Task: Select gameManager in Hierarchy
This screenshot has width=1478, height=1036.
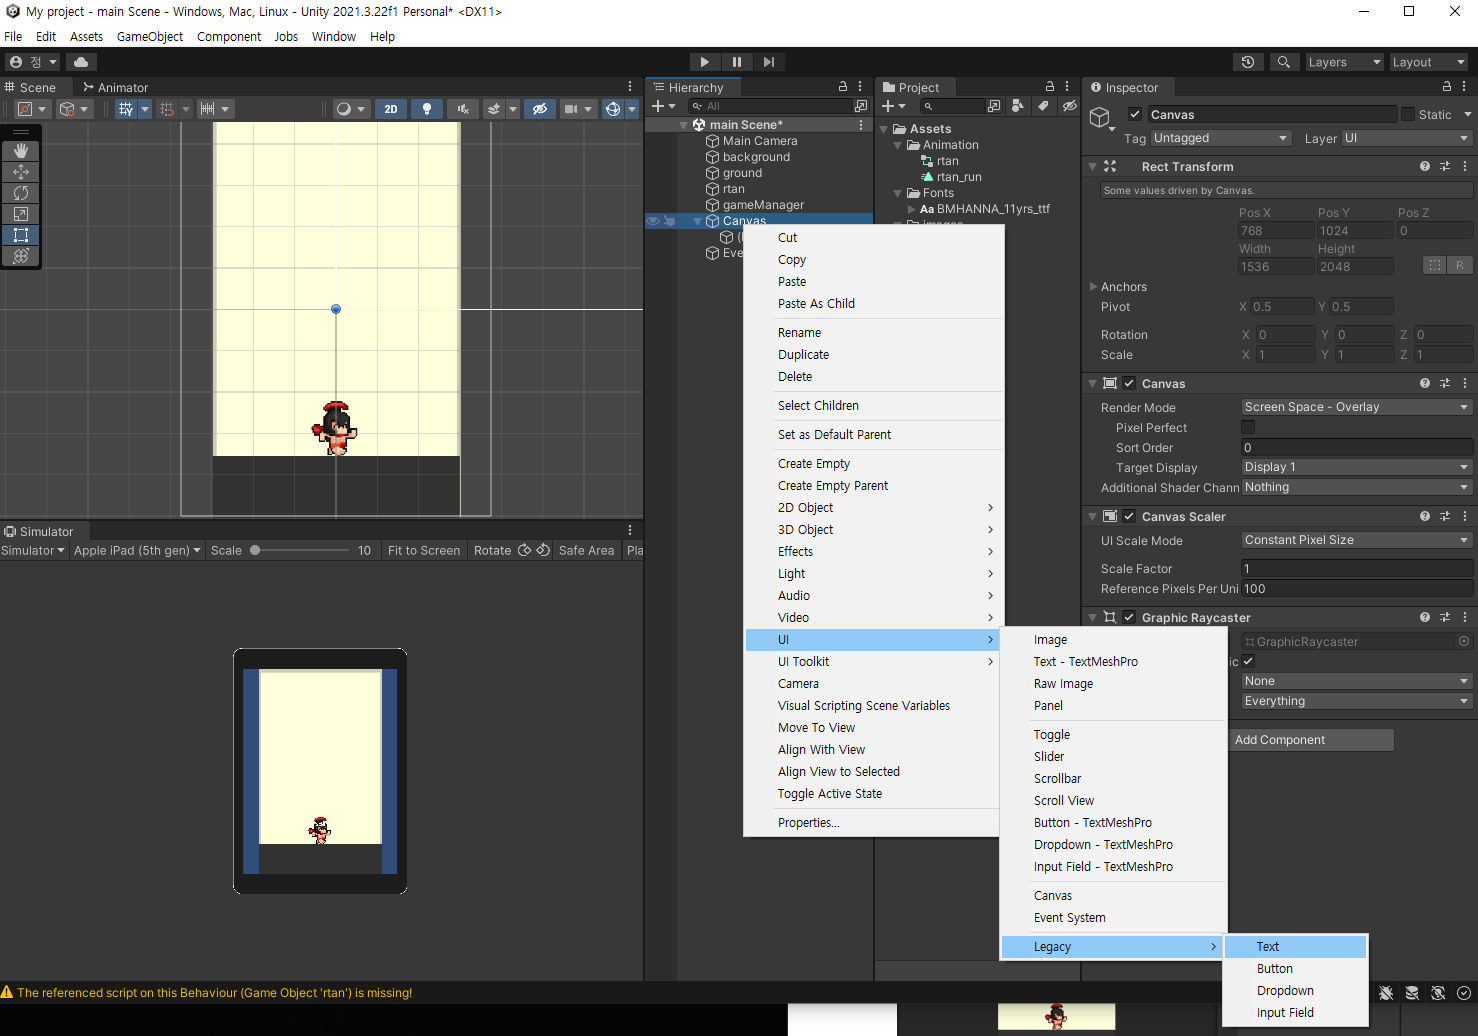Action: coord(763,205)
